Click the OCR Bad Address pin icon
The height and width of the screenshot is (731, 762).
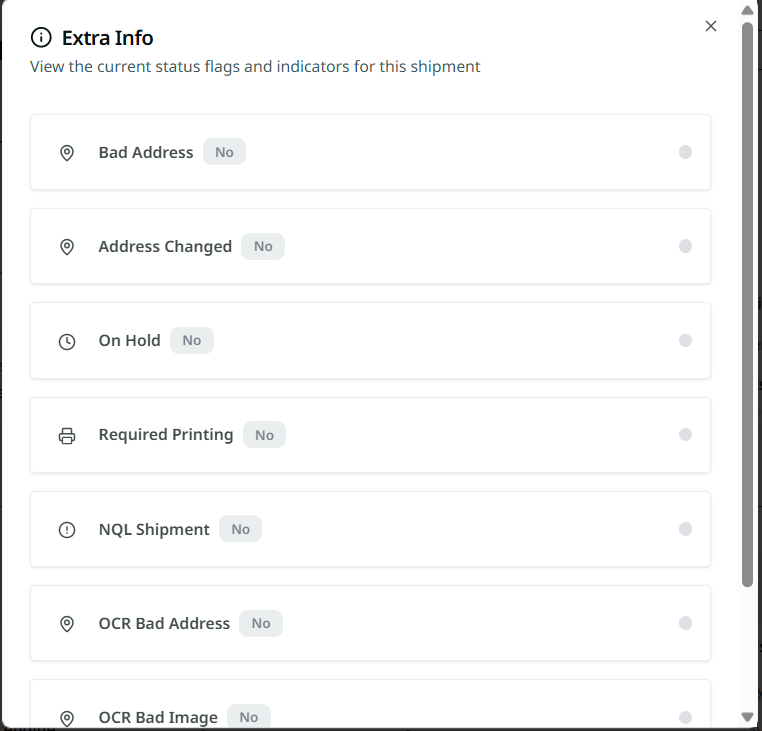[67, 624]
